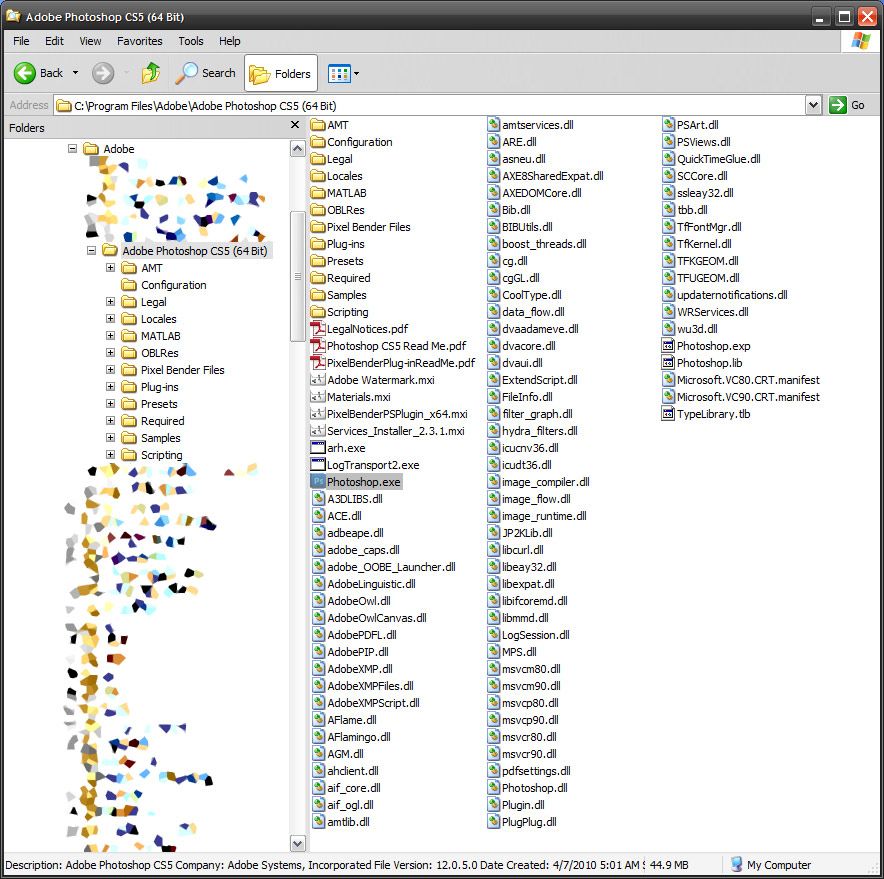
Task: Select the PSArt.dll icon
Action: 668,125
